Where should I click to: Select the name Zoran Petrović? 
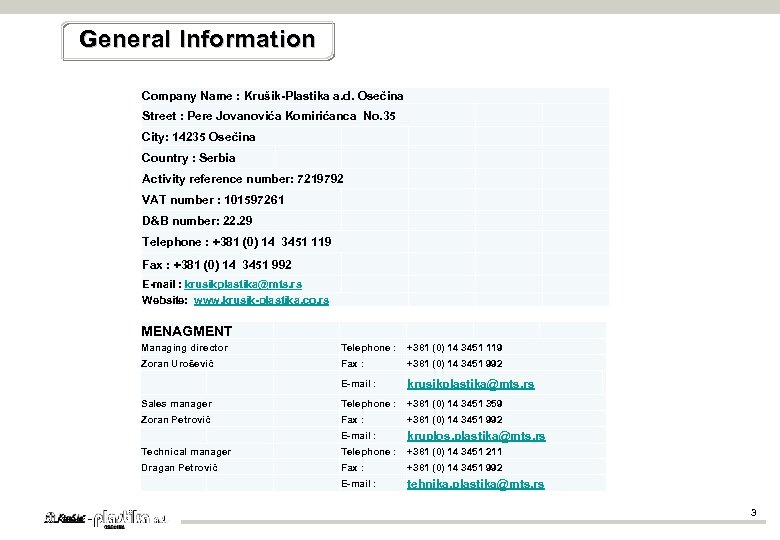coord(176,420)
